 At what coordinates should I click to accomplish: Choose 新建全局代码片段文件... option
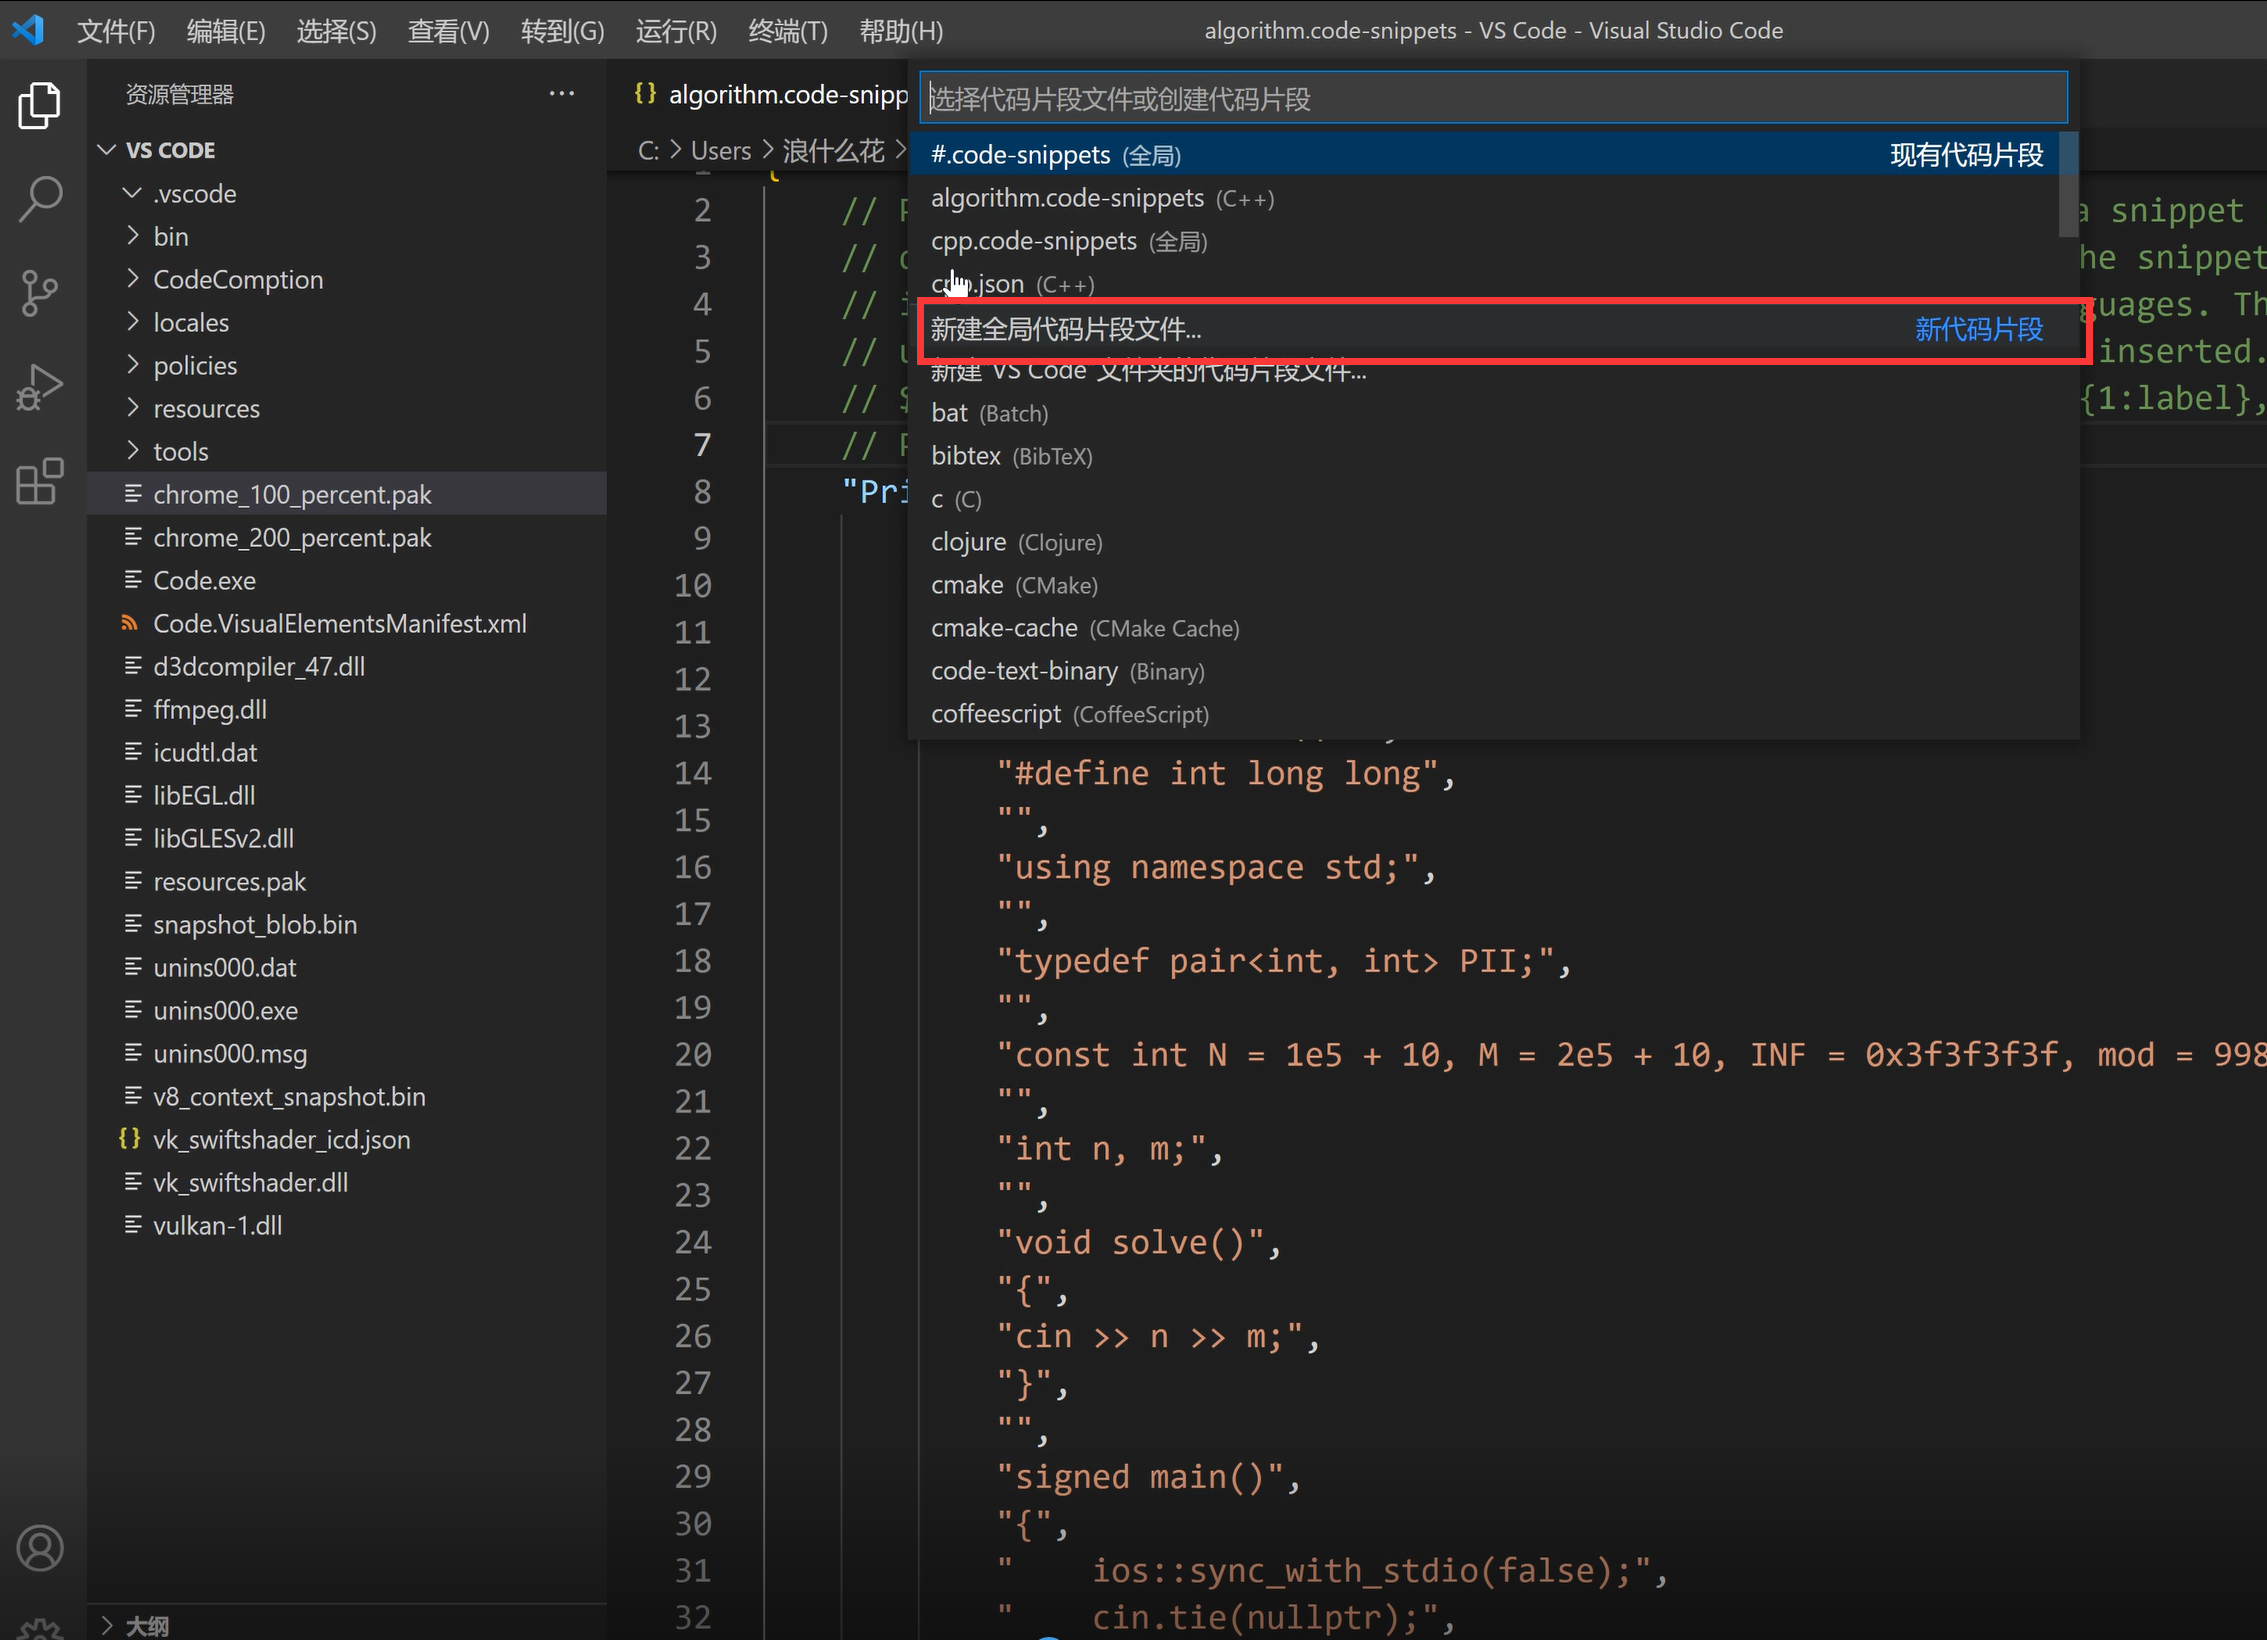pyautogui.click(x=1486, y=329)
